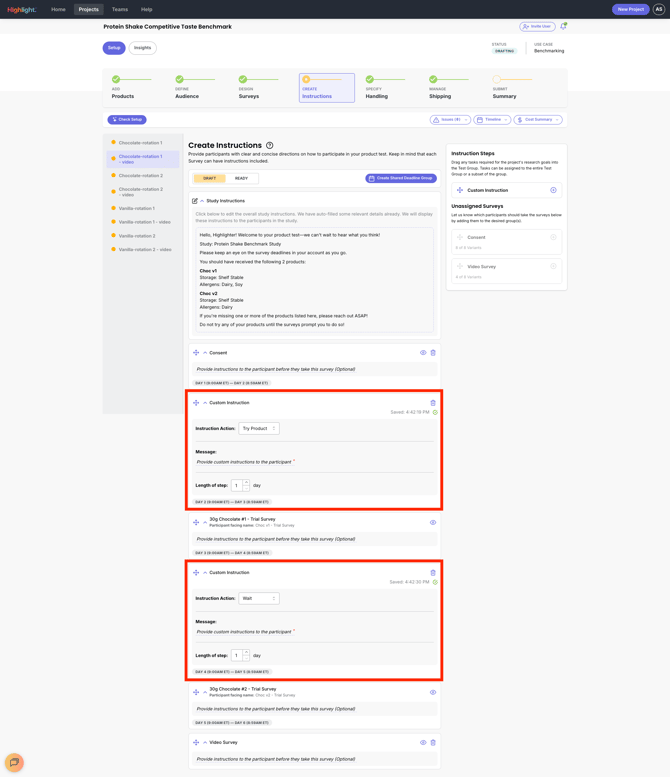The height and width of the screenshot is (777, 670).
Task: Select Vanilla-rotation 2 - video in sidebar
Action: [143, 250]
